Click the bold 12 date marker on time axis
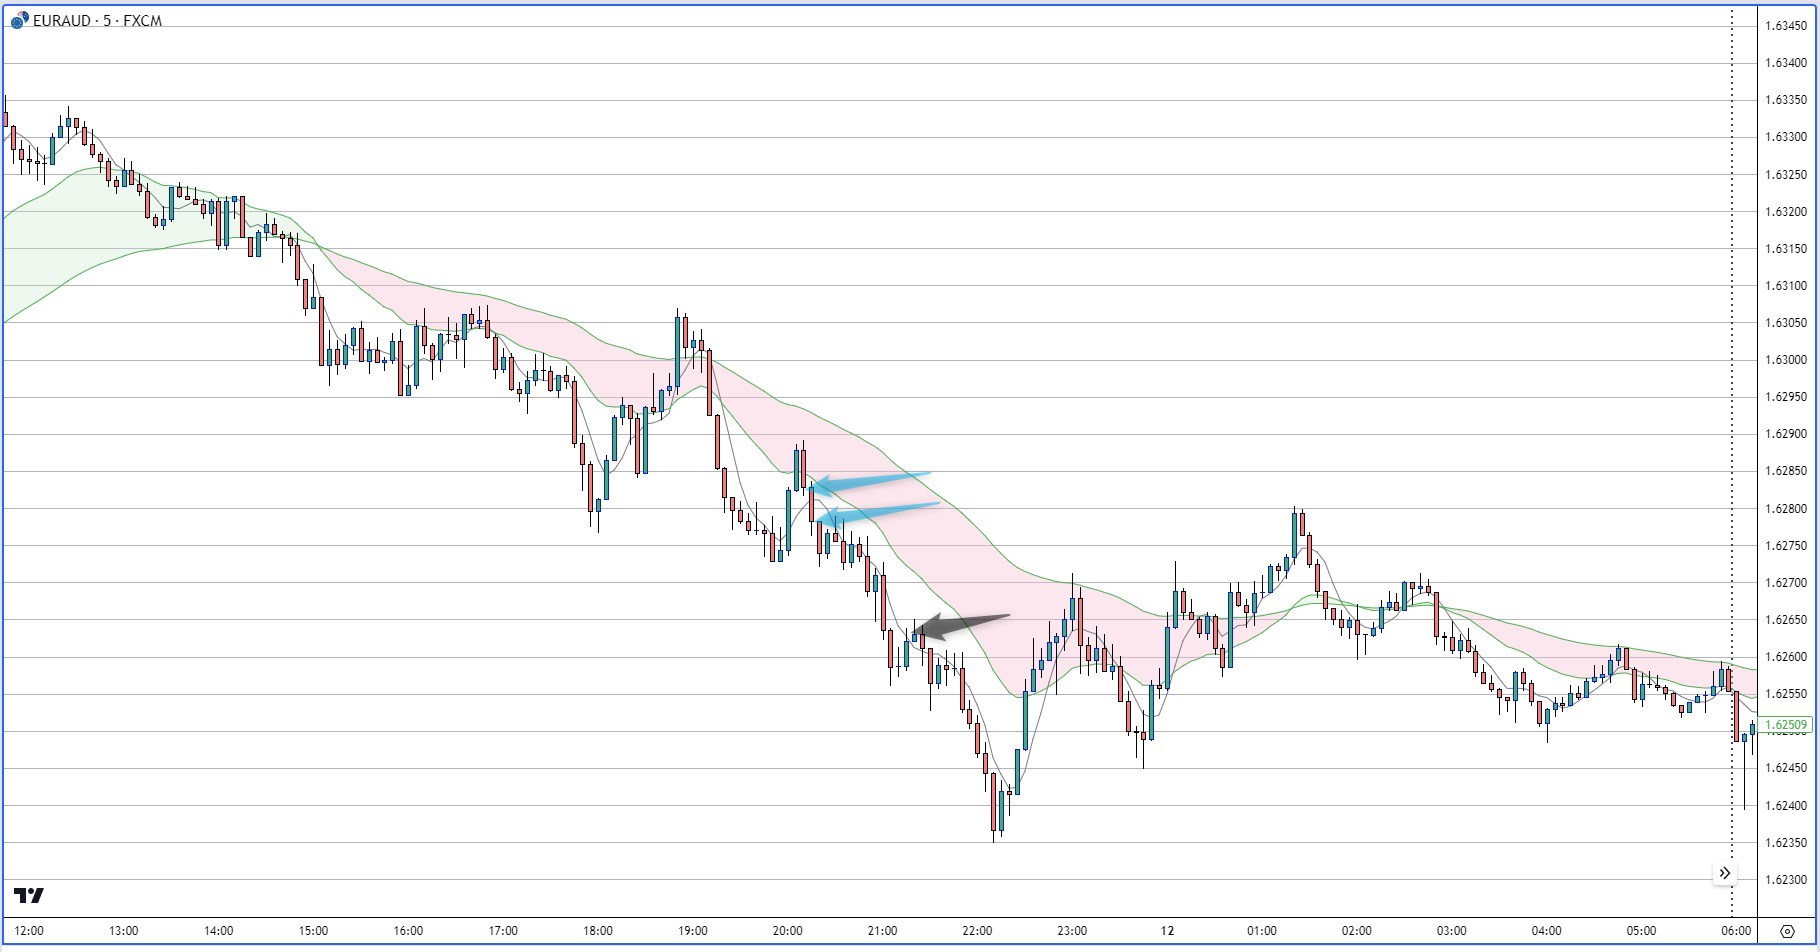Screen dimensions: 1820x952 (x=1167, y=931)
